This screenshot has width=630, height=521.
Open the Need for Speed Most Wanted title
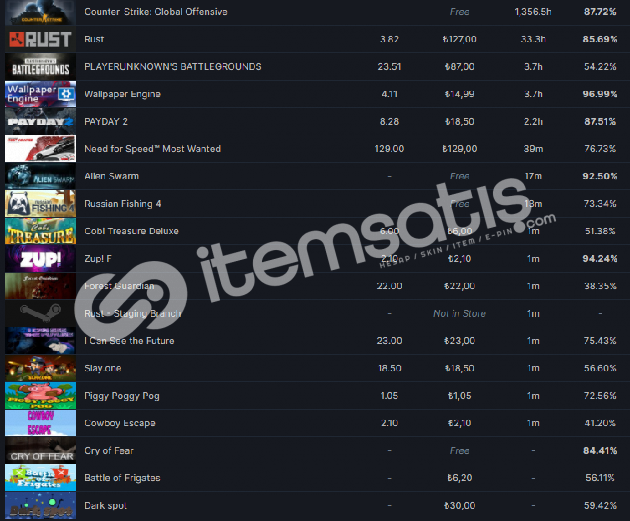pyautogui.click(x=152, y=149)
